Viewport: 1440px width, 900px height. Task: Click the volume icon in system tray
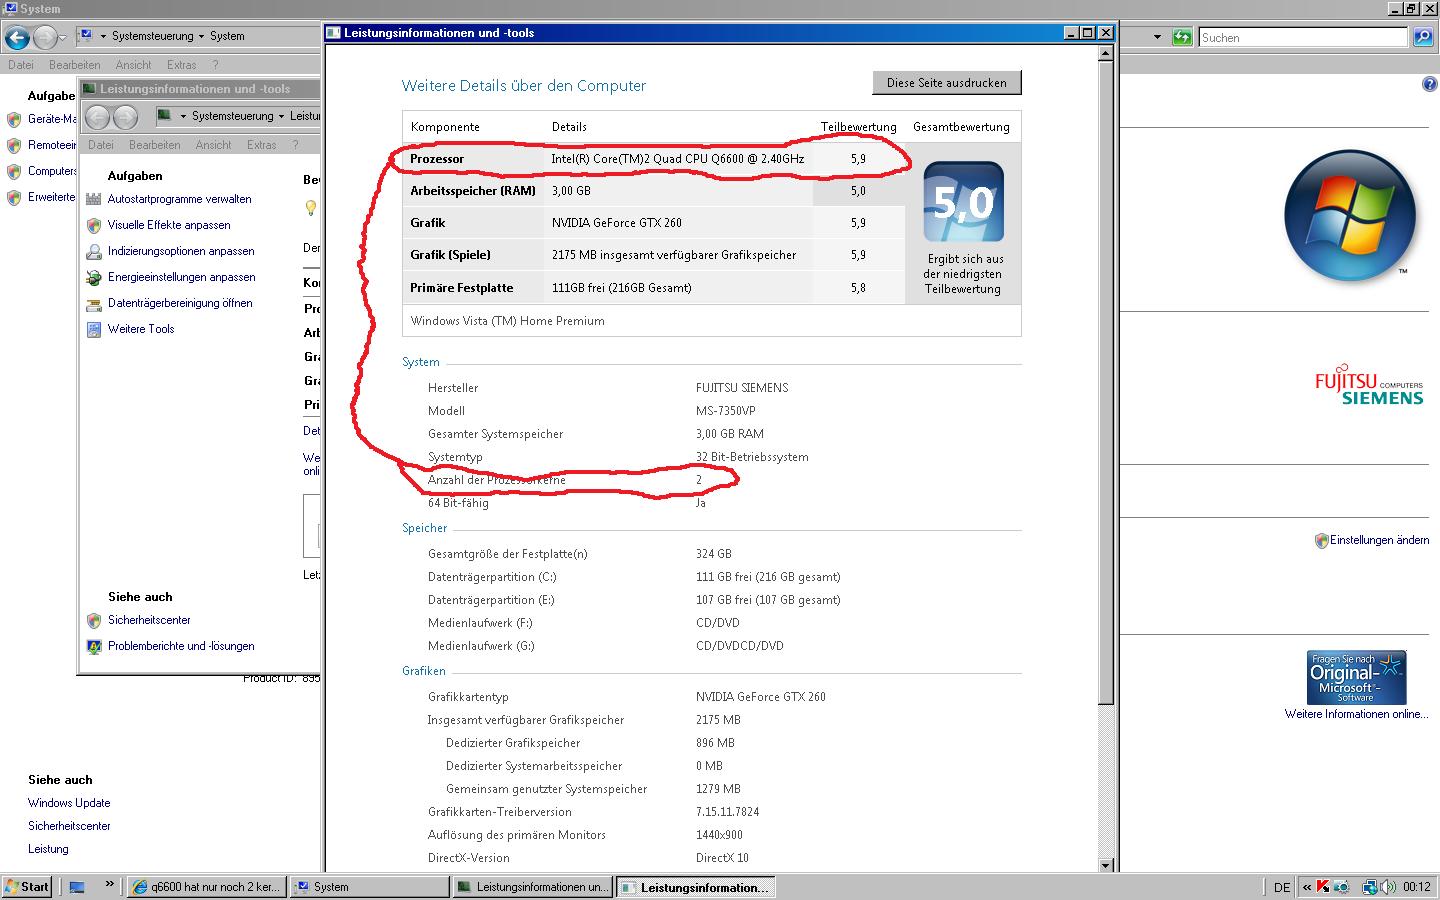1389,886
